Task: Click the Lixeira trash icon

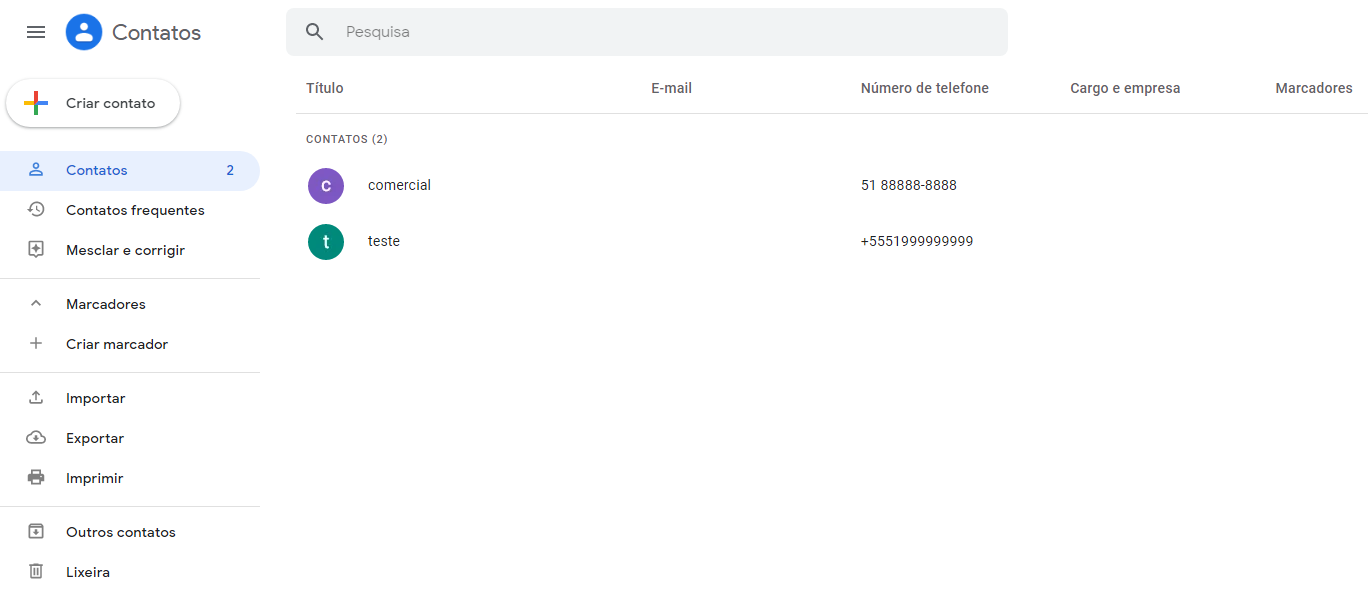Action: [36, 572]
